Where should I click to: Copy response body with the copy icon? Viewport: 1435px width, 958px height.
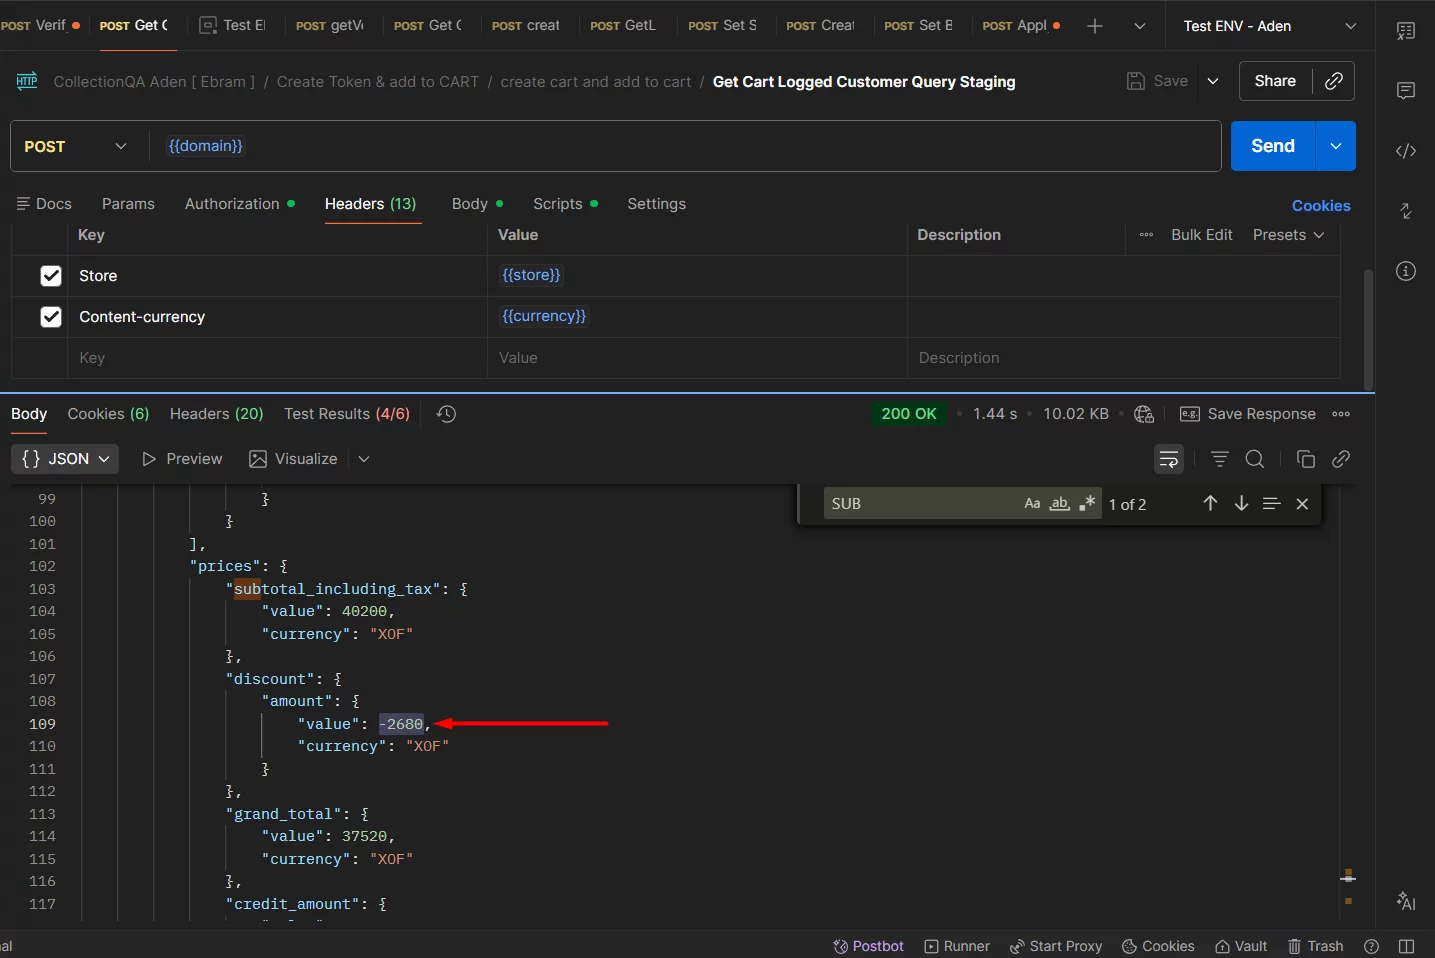tap(1305, 459)
